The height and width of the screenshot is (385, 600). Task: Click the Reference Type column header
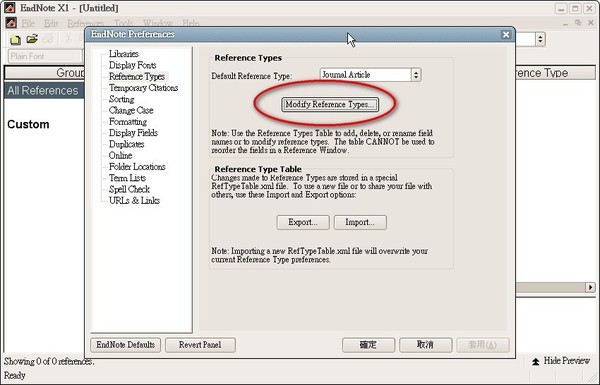point(555,73)
